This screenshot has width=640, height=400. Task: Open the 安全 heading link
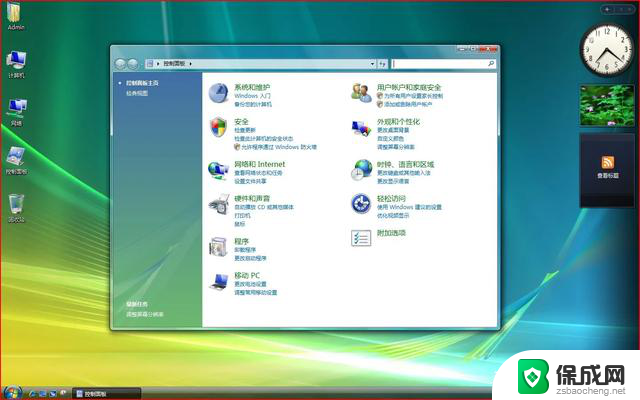(x=241, y=121)
